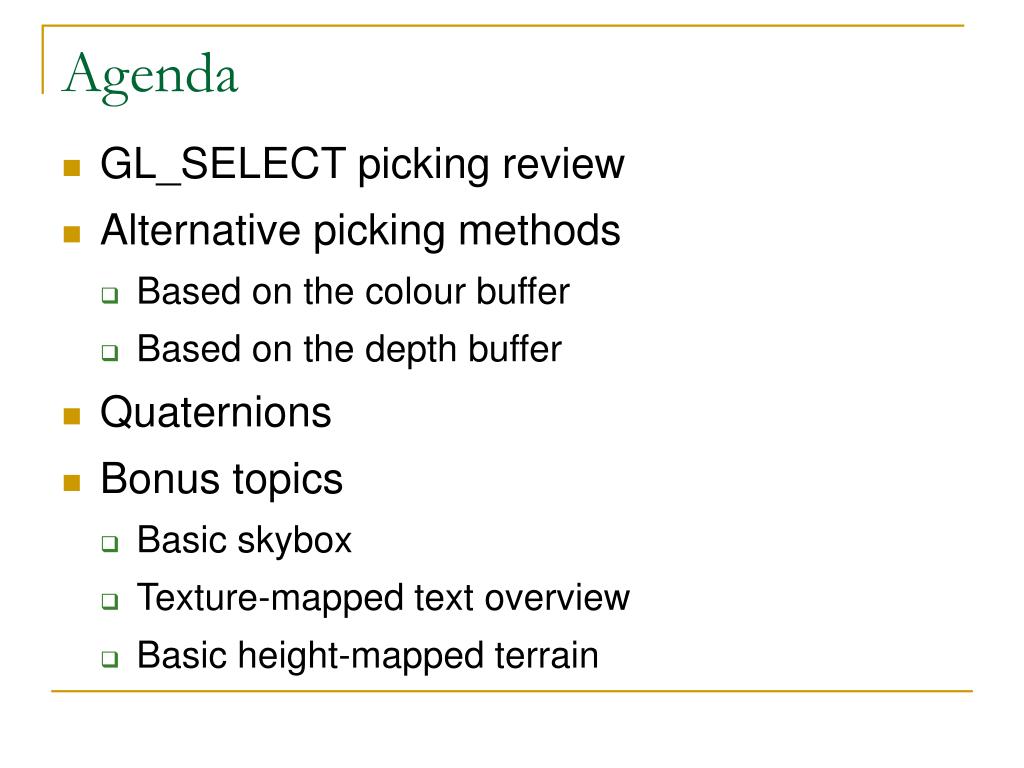The width and height of the screenshot is (1024, 768).
Task: Click the hollow box bullet beside Basic skybox
Action: coord(110,543)
